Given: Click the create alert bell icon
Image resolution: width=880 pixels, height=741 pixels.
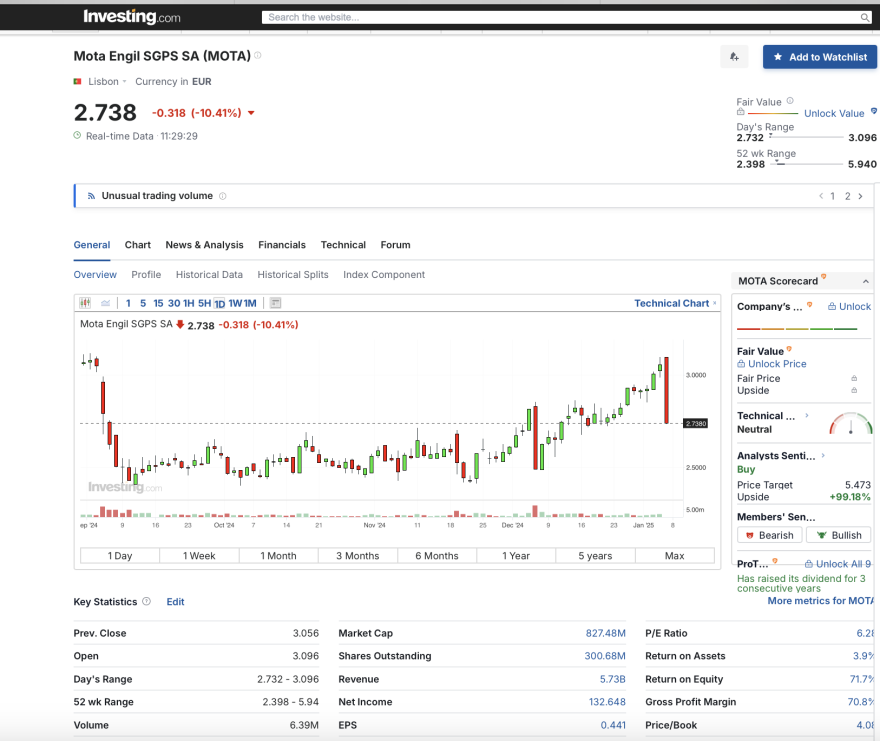Looking at the screenshot, I should pyautogui.click(x=734, y=57).
